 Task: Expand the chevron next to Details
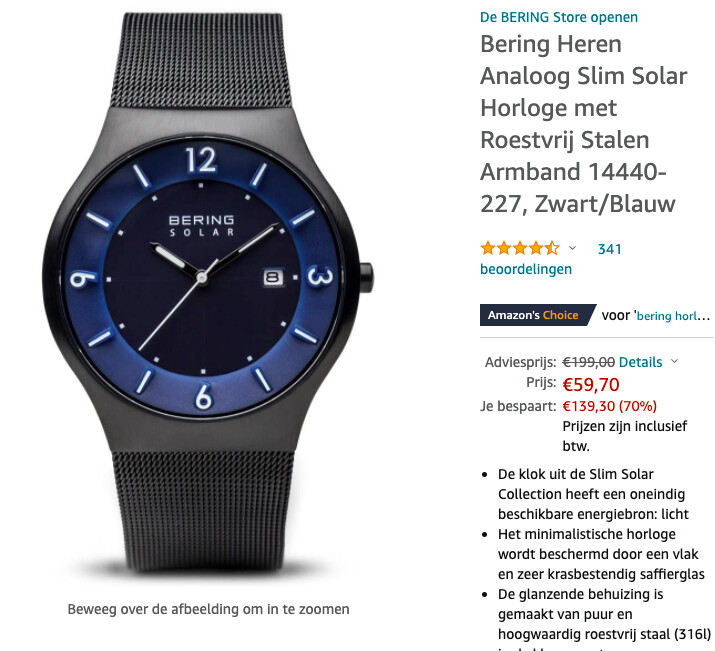pos(674,362)
